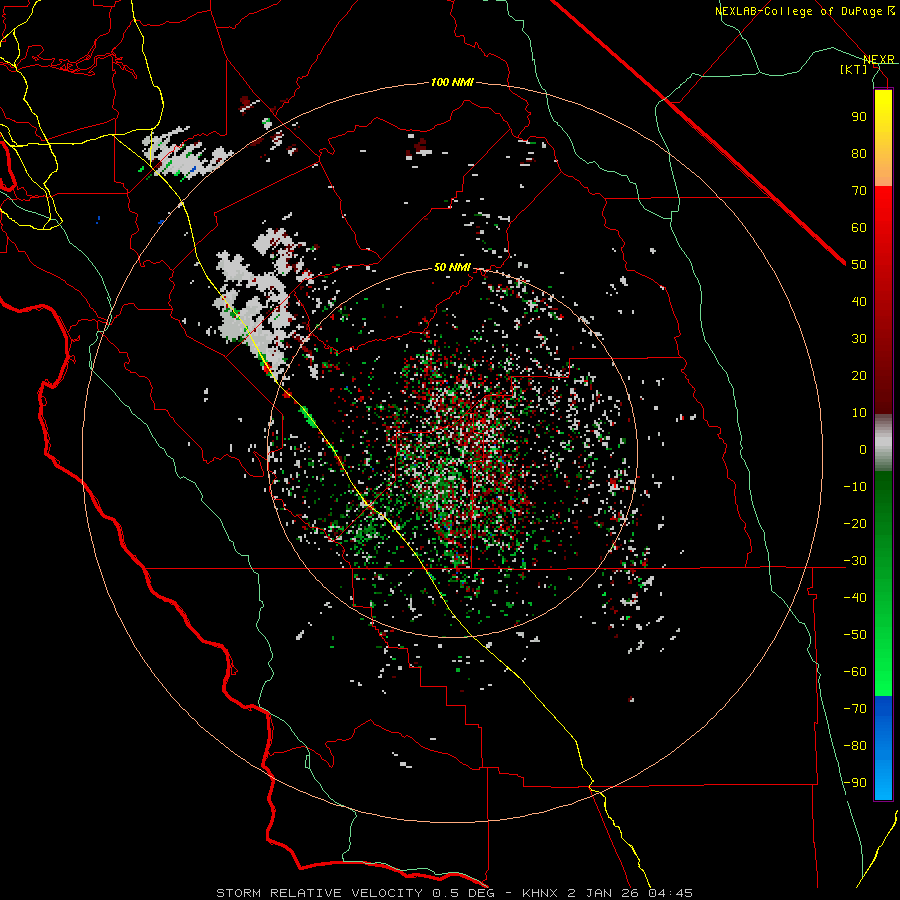Click the bright red band of the color bar
900x900 pixels.
pyautogui.click(x=883, y=210)
